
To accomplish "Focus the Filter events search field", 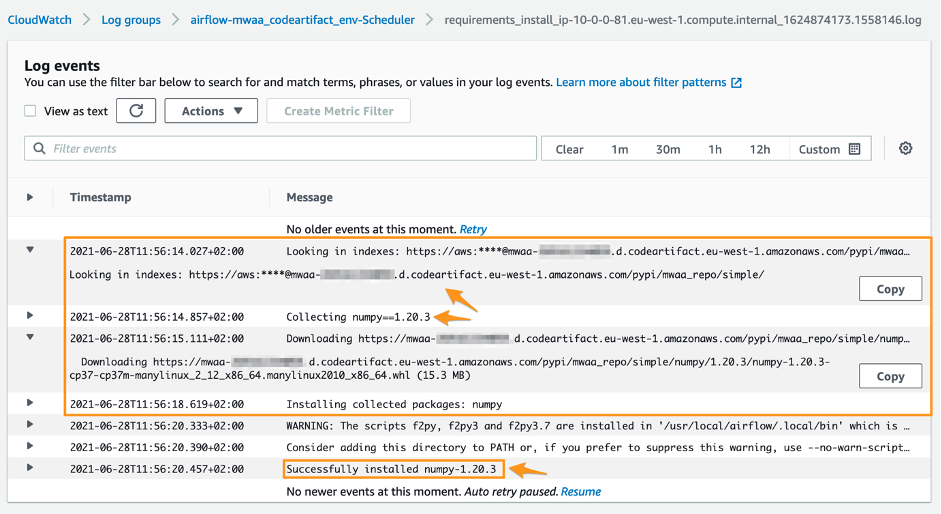I will [280, 148].
